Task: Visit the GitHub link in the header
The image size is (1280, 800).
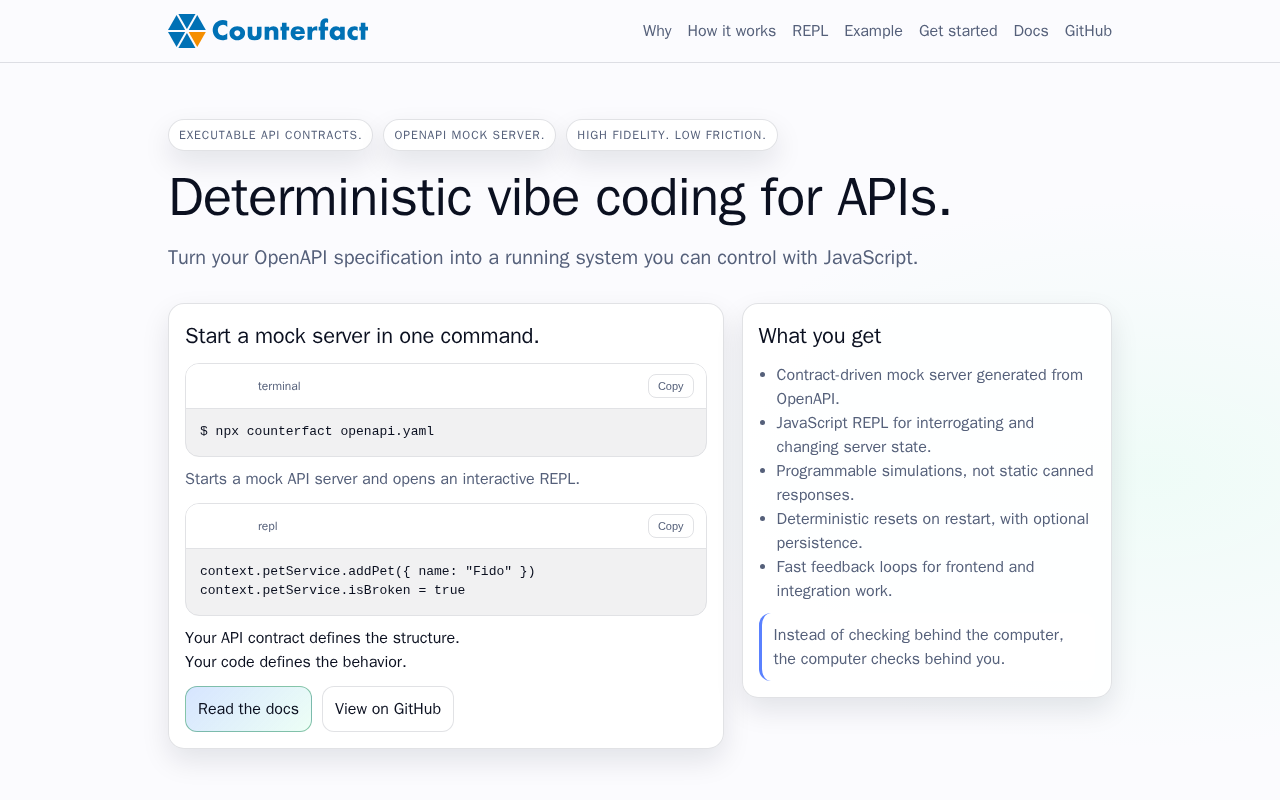Action: coord(1088,31)
